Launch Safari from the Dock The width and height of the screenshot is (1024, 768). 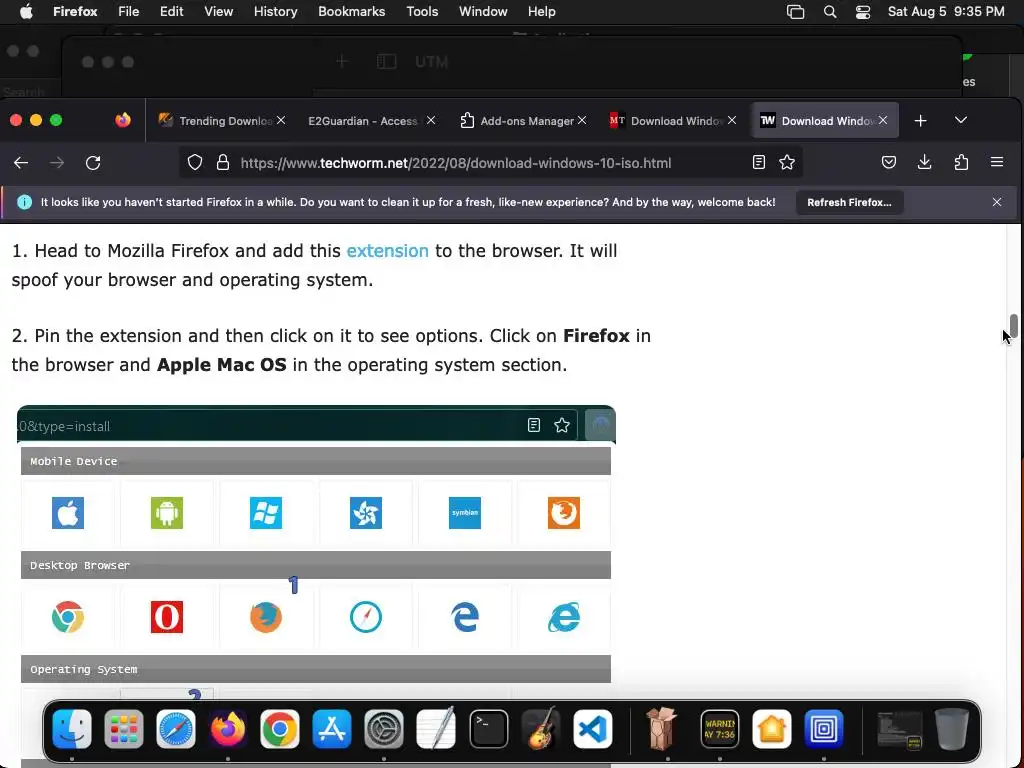point(176,729)
